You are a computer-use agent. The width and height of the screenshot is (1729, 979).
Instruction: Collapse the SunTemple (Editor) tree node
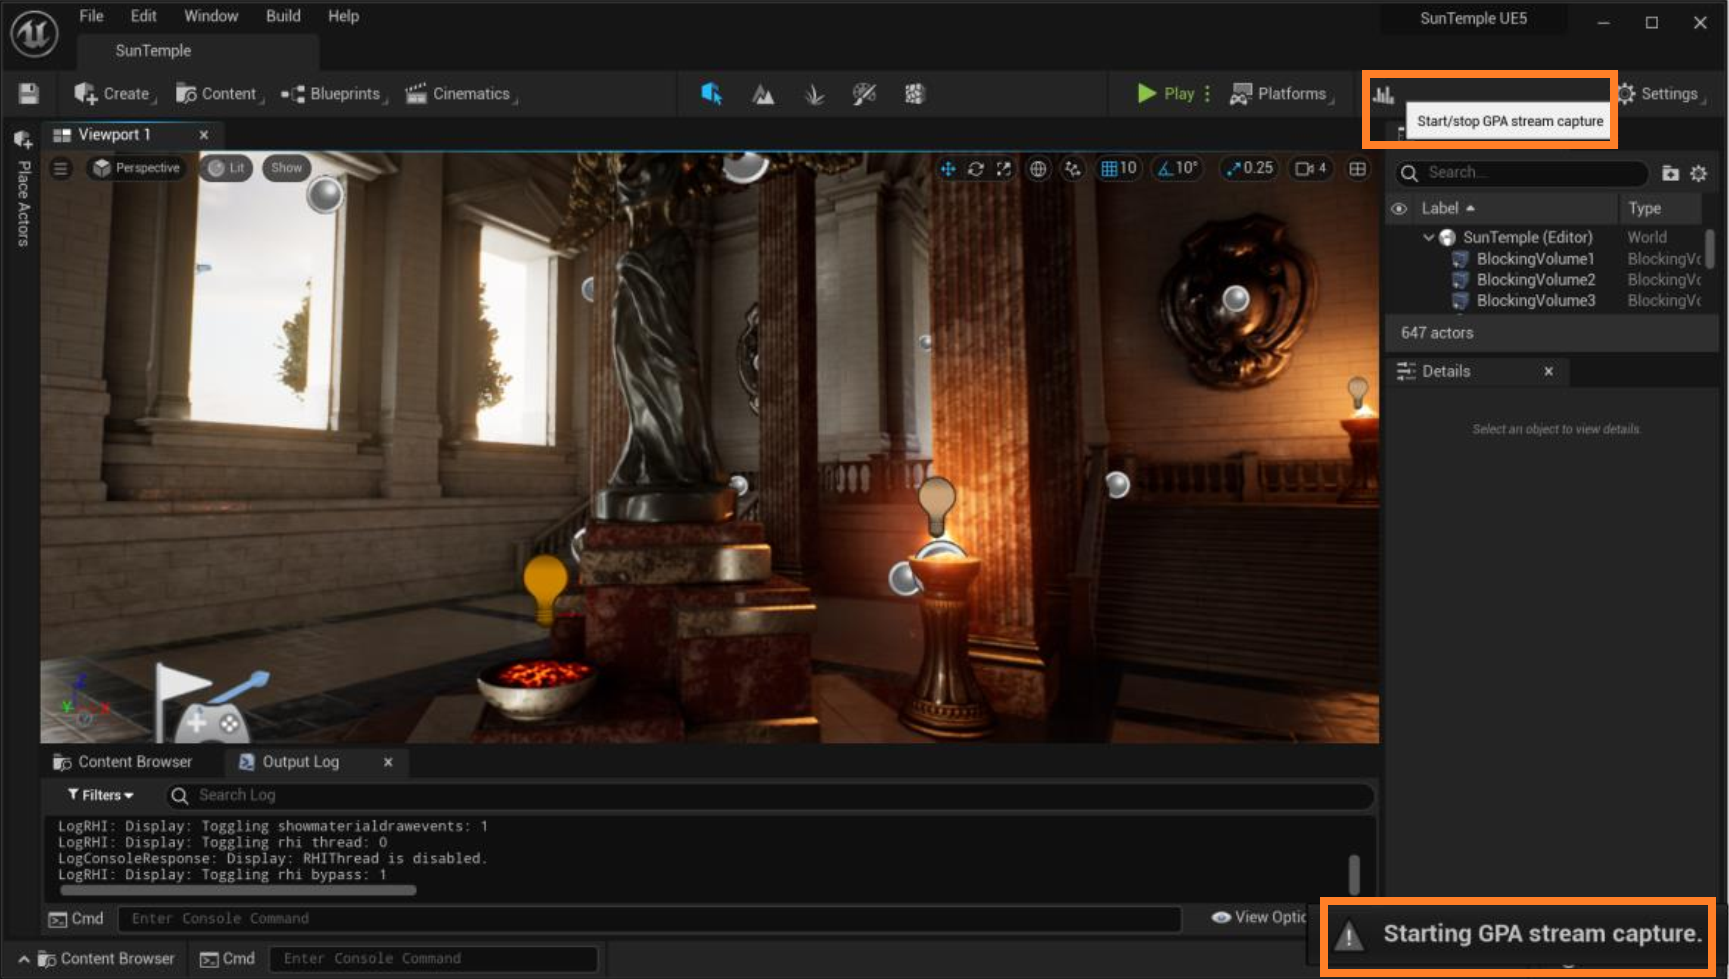point(1428,237)
